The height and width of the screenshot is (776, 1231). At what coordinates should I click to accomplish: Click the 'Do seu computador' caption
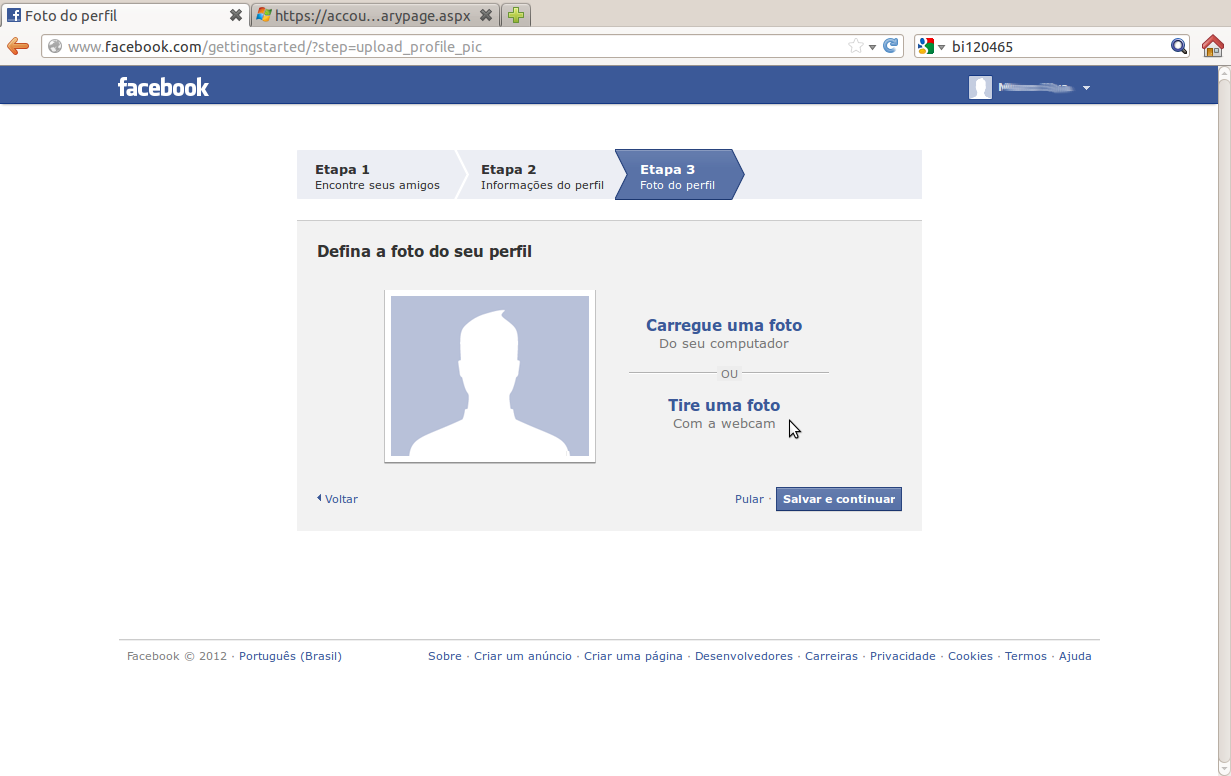click(724, 344)
